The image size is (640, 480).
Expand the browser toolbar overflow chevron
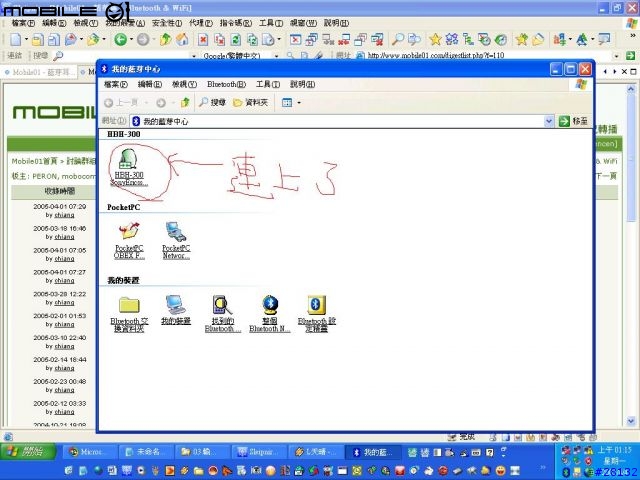(x=632, y=37)
